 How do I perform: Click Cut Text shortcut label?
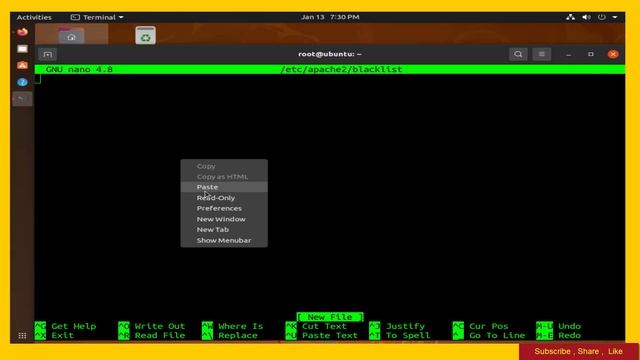(x=324, y=326)
